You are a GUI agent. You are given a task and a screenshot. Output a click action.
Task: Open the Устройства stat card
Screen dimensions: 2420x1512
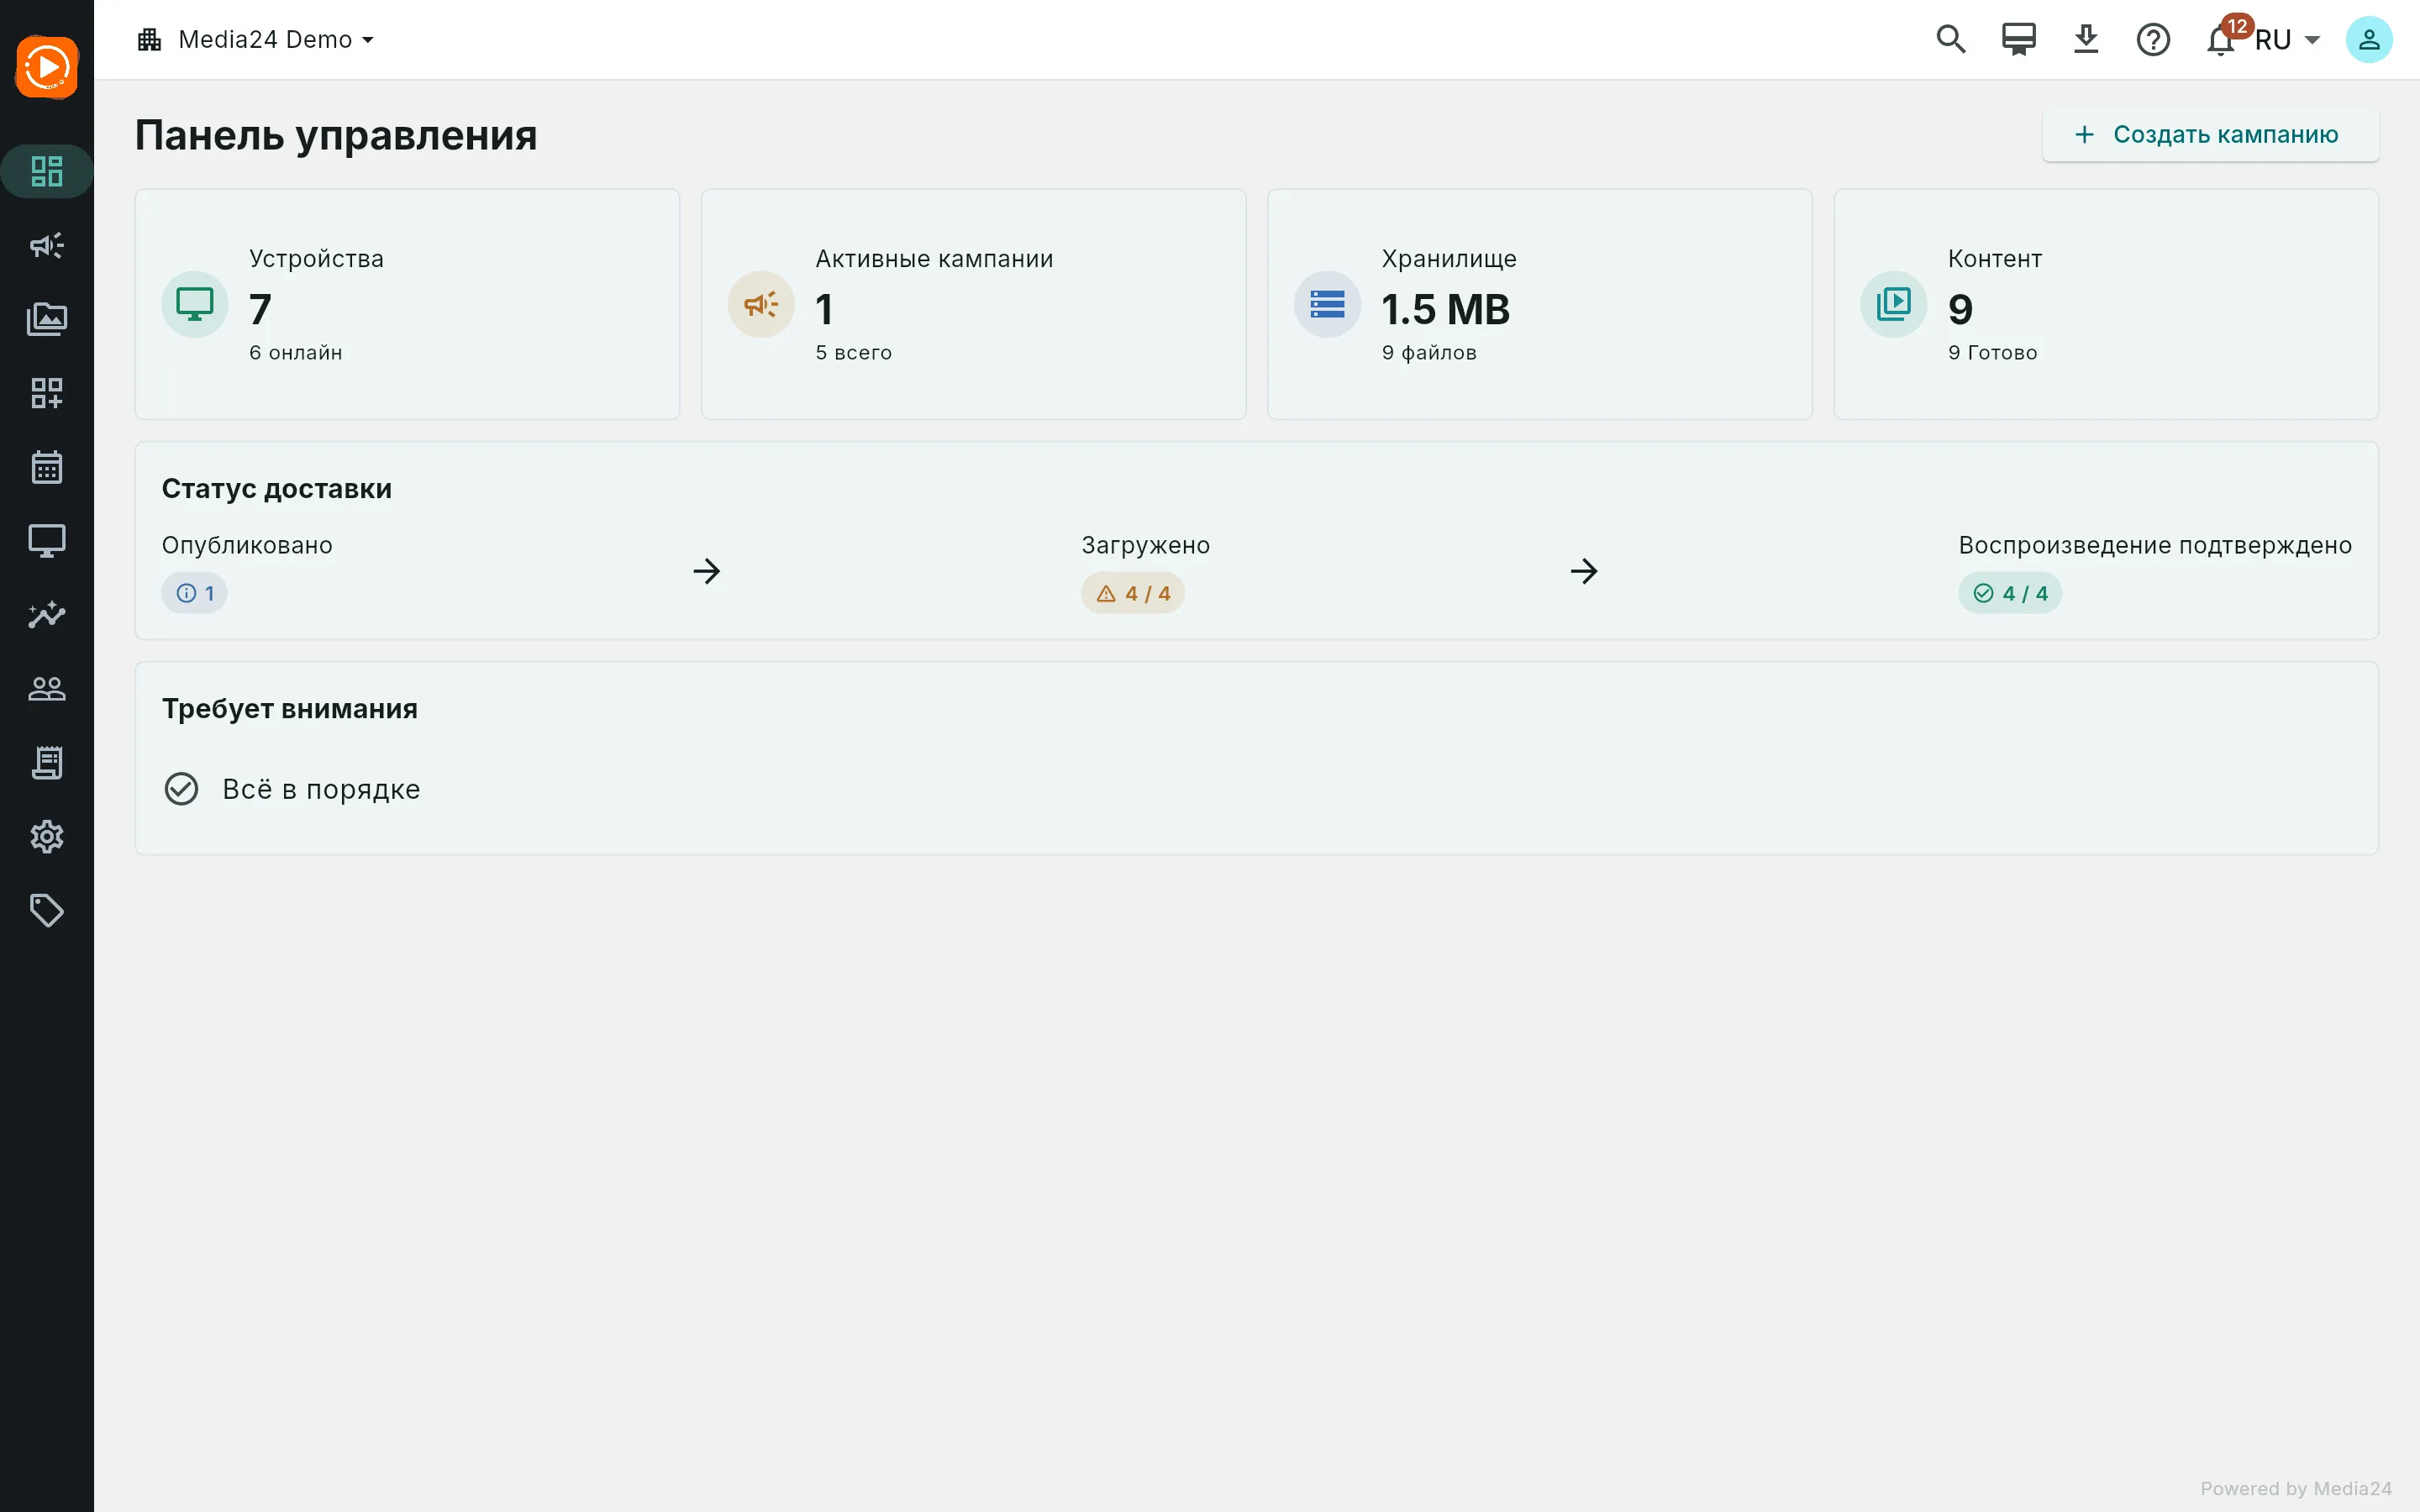coord(407,304)
